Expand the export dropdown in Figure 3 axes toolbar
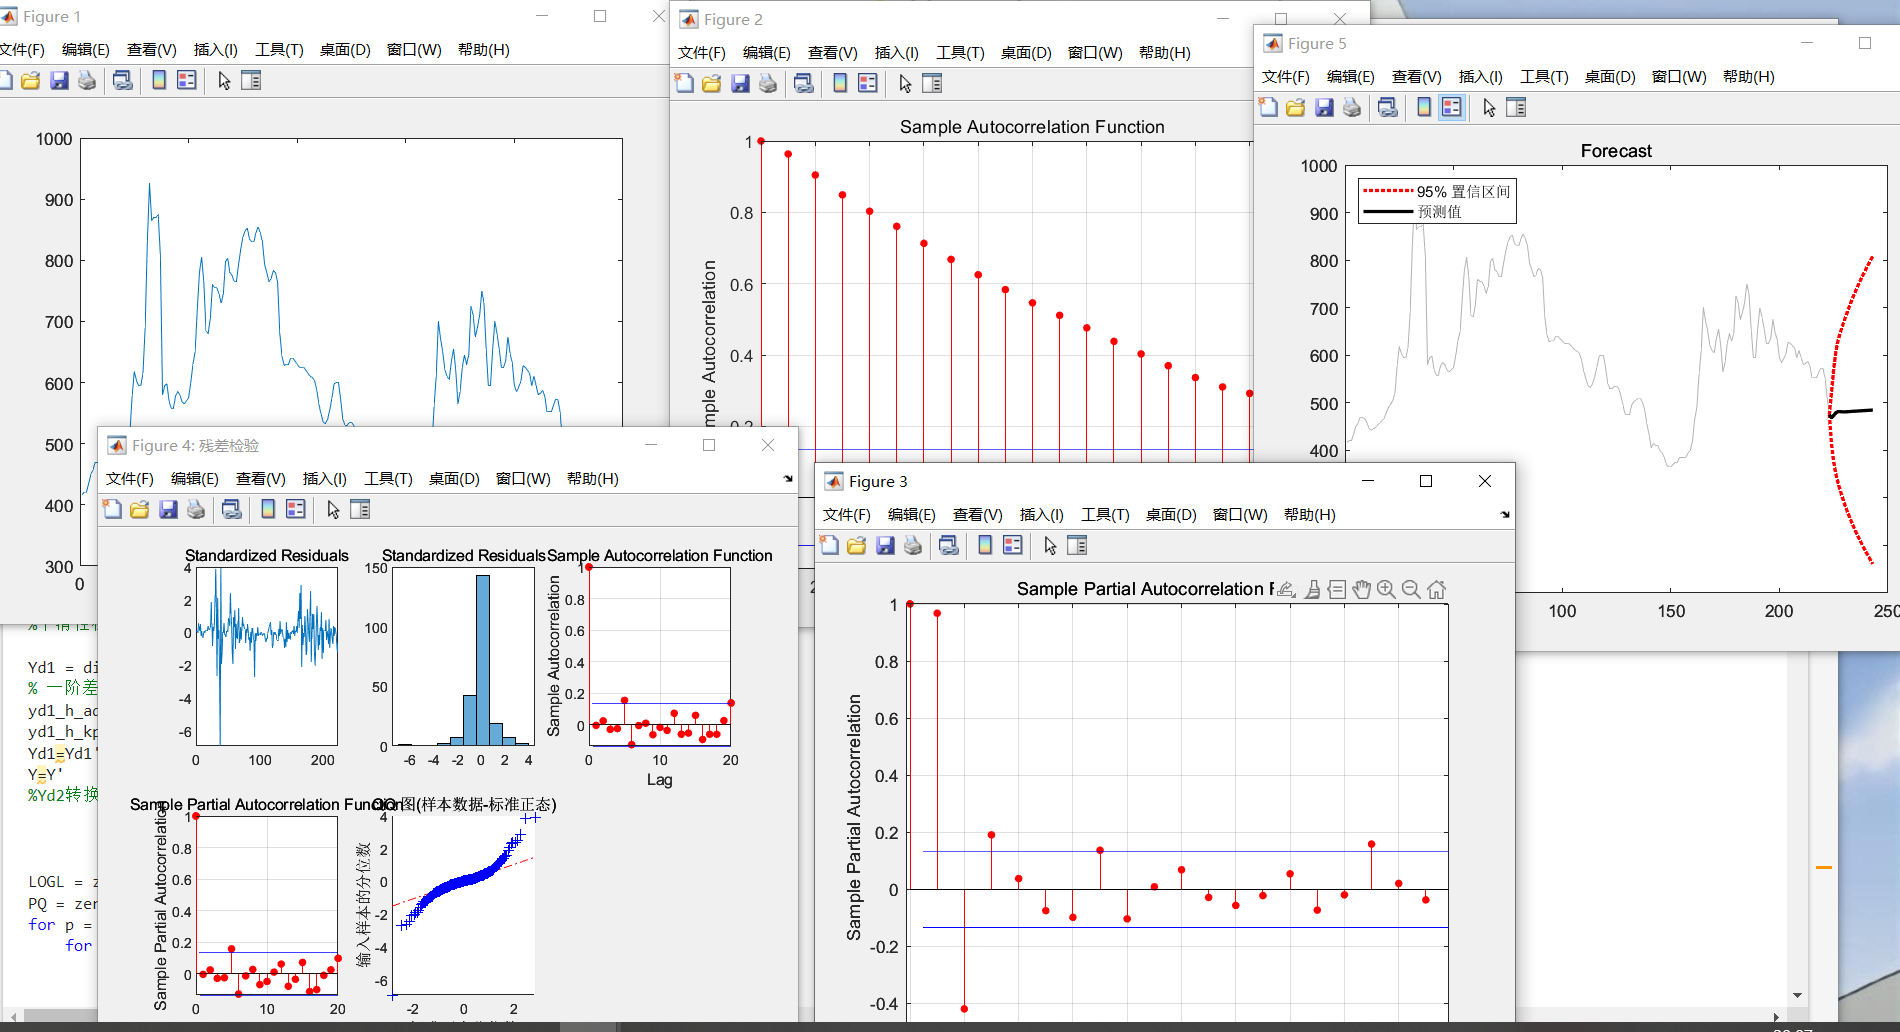The height and width of the screenshot is (1032, 1900). 1287,590
